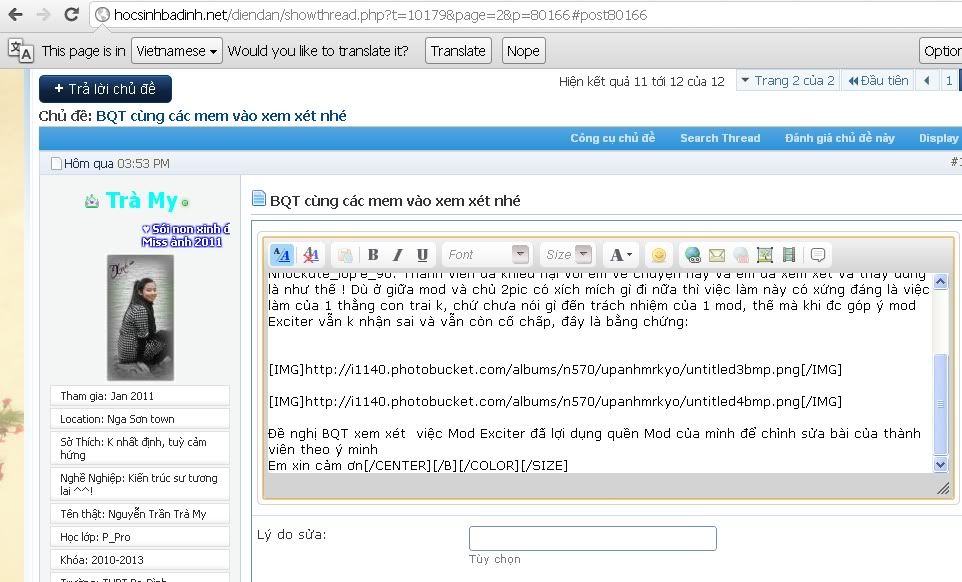Click the insert video filmstrip icon
This screenshot has height=582, width=962.
click(x=789, y=255)
